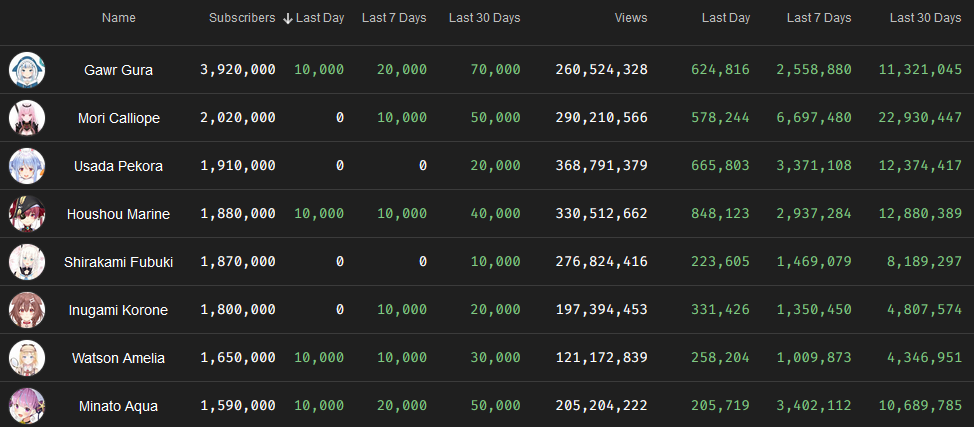
Task: Open the Houshou Marine channel link
Action: (x=119, y=214)
